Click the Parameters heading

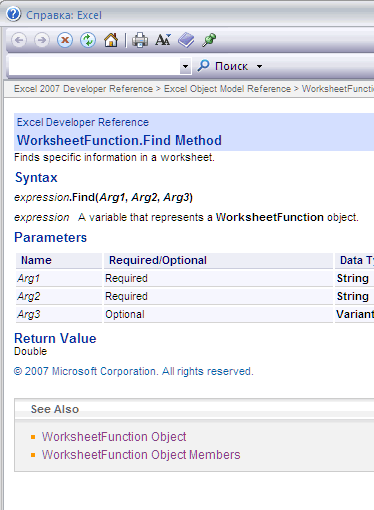50,237
